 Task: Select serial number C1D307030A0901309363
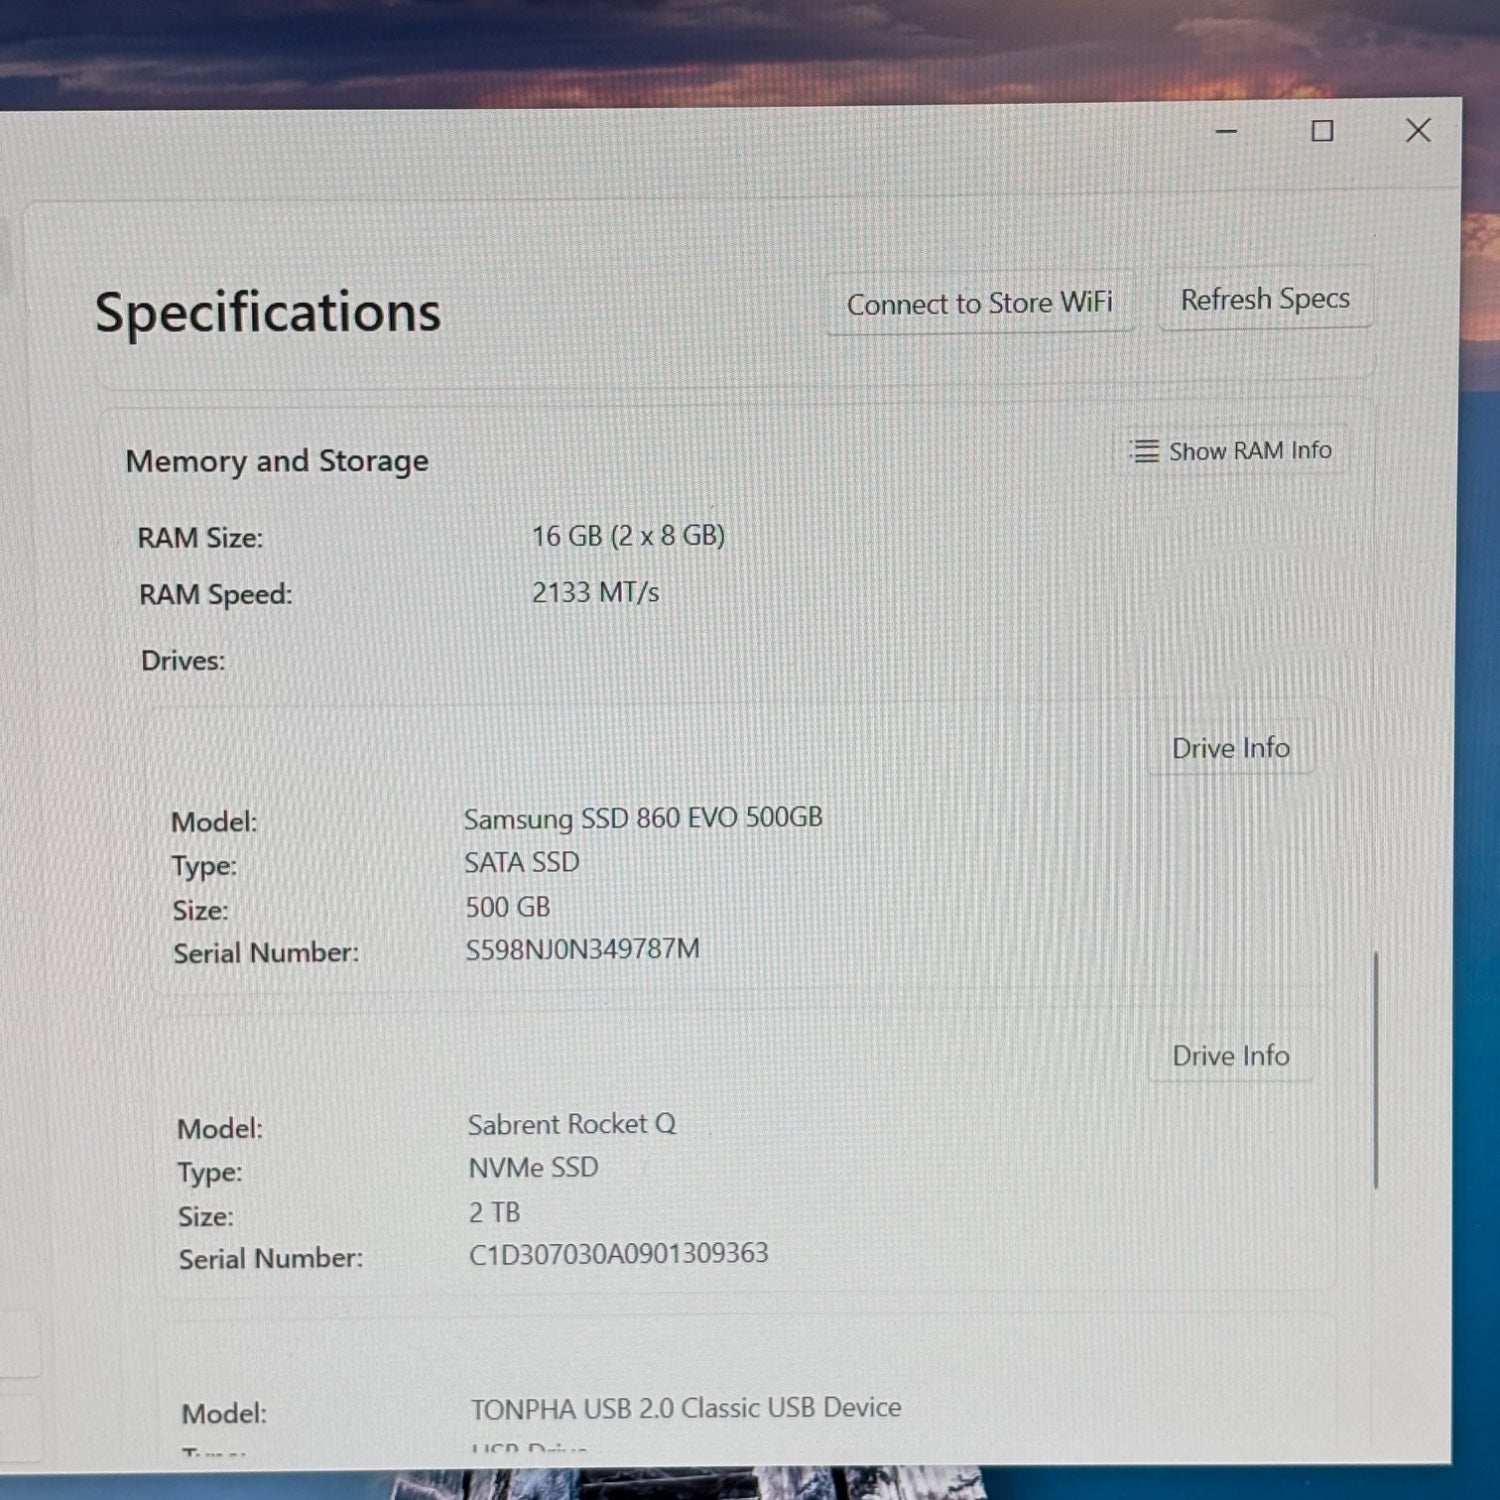[619, 1253]
